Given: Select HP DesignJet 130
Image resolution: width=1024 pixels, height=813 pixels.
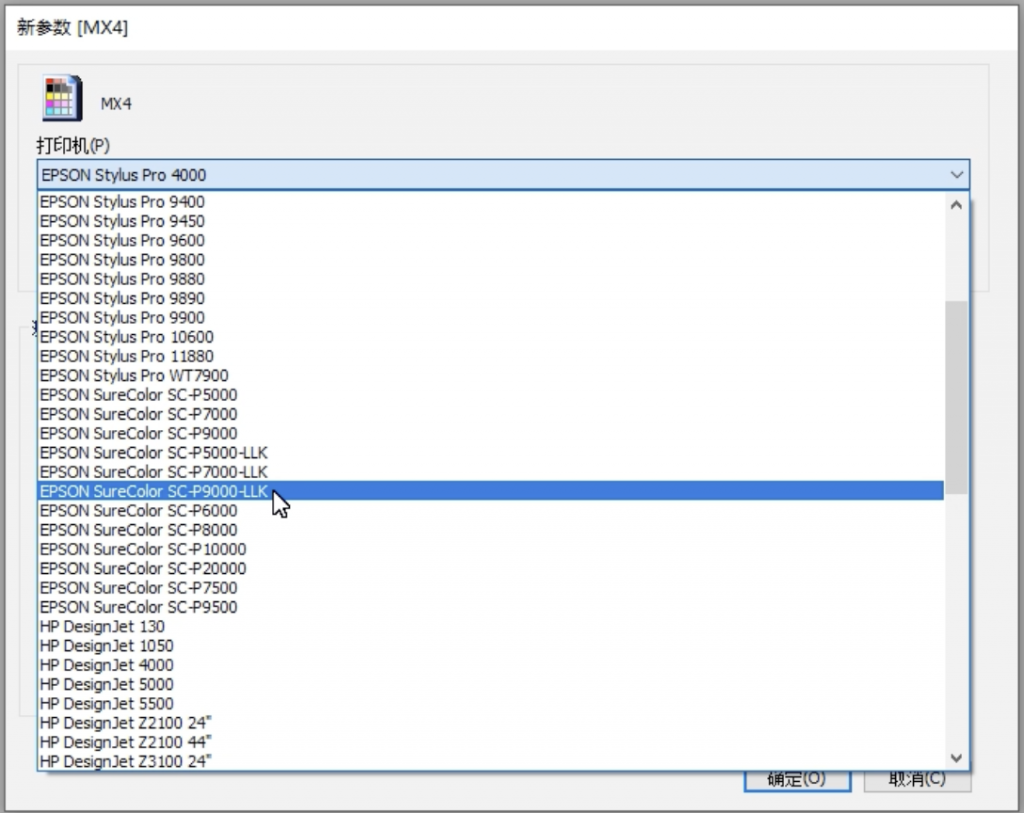Looking at the screenshot, I should (x=490, y=626).
